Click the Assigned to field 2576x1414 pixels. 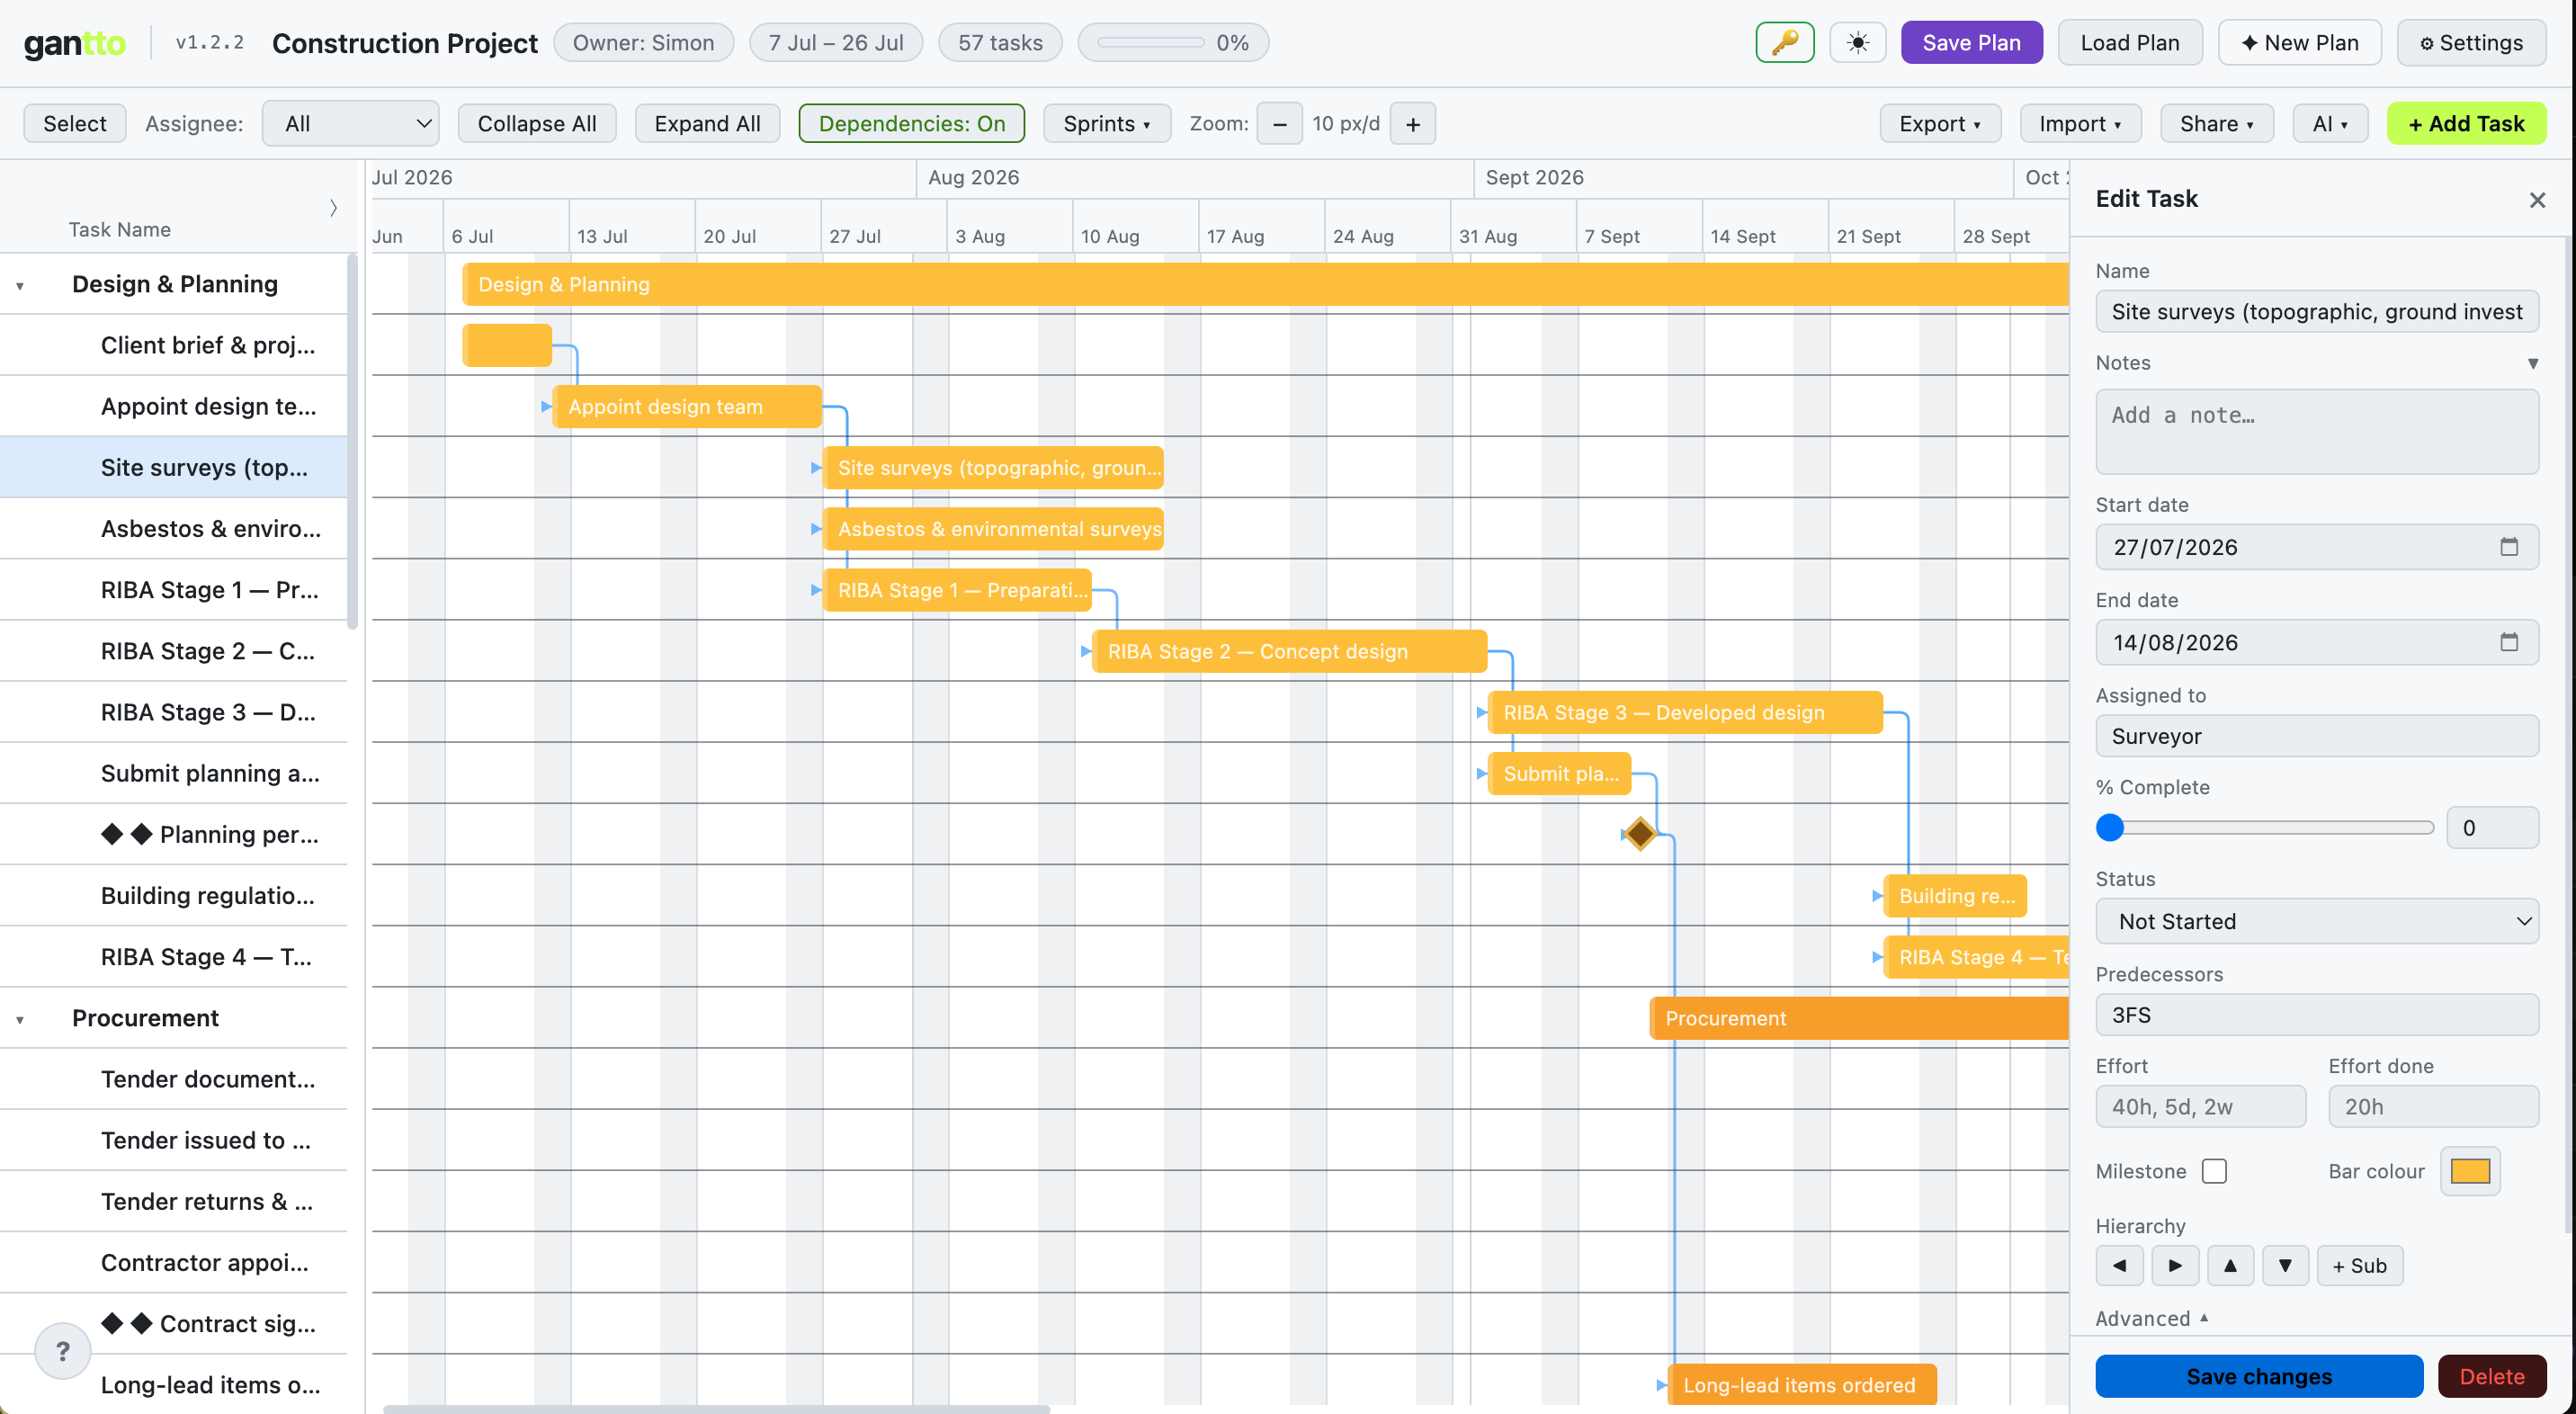[x=2316, y=736]
